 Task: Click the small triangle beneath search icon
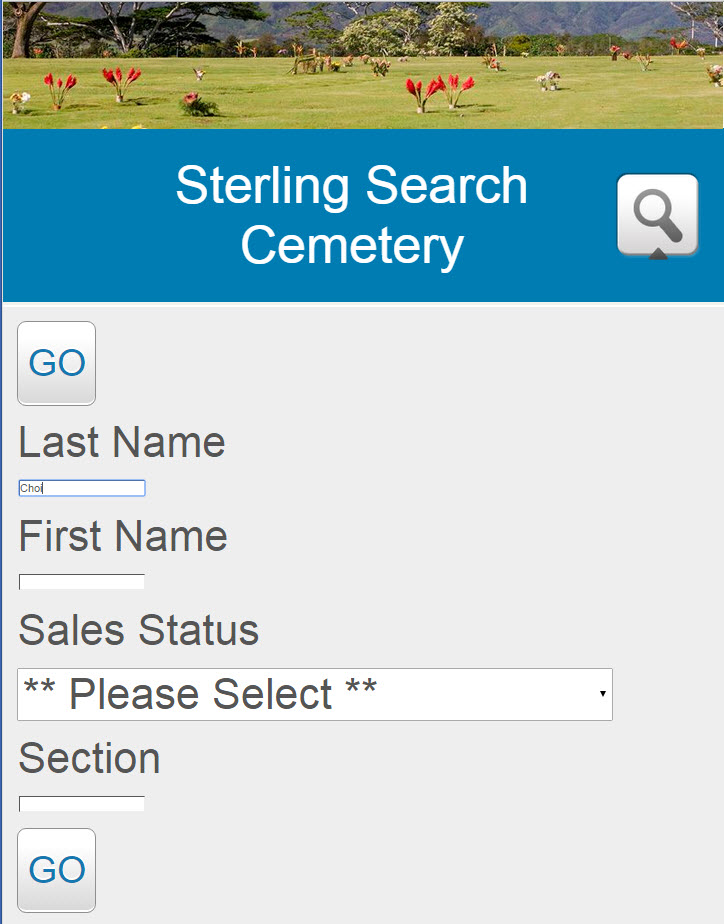[658, 254]
